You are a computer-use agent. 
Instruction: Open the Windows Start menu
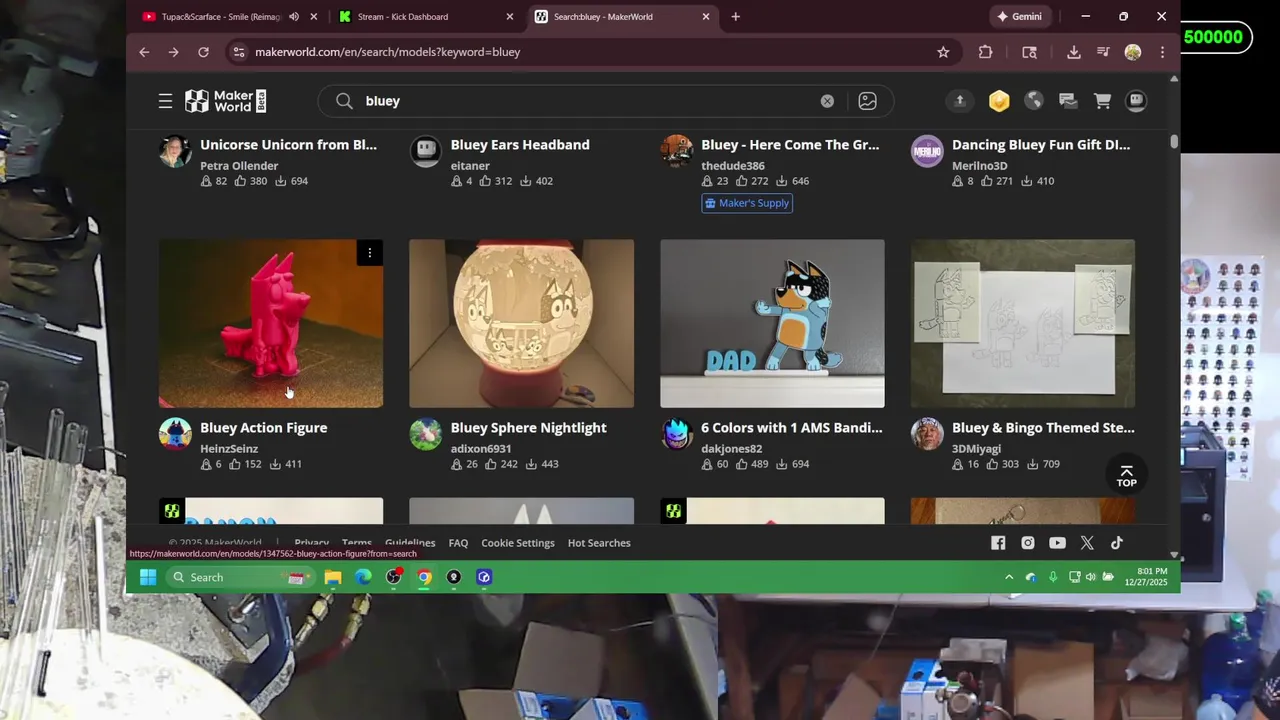(x=148, y=577)
